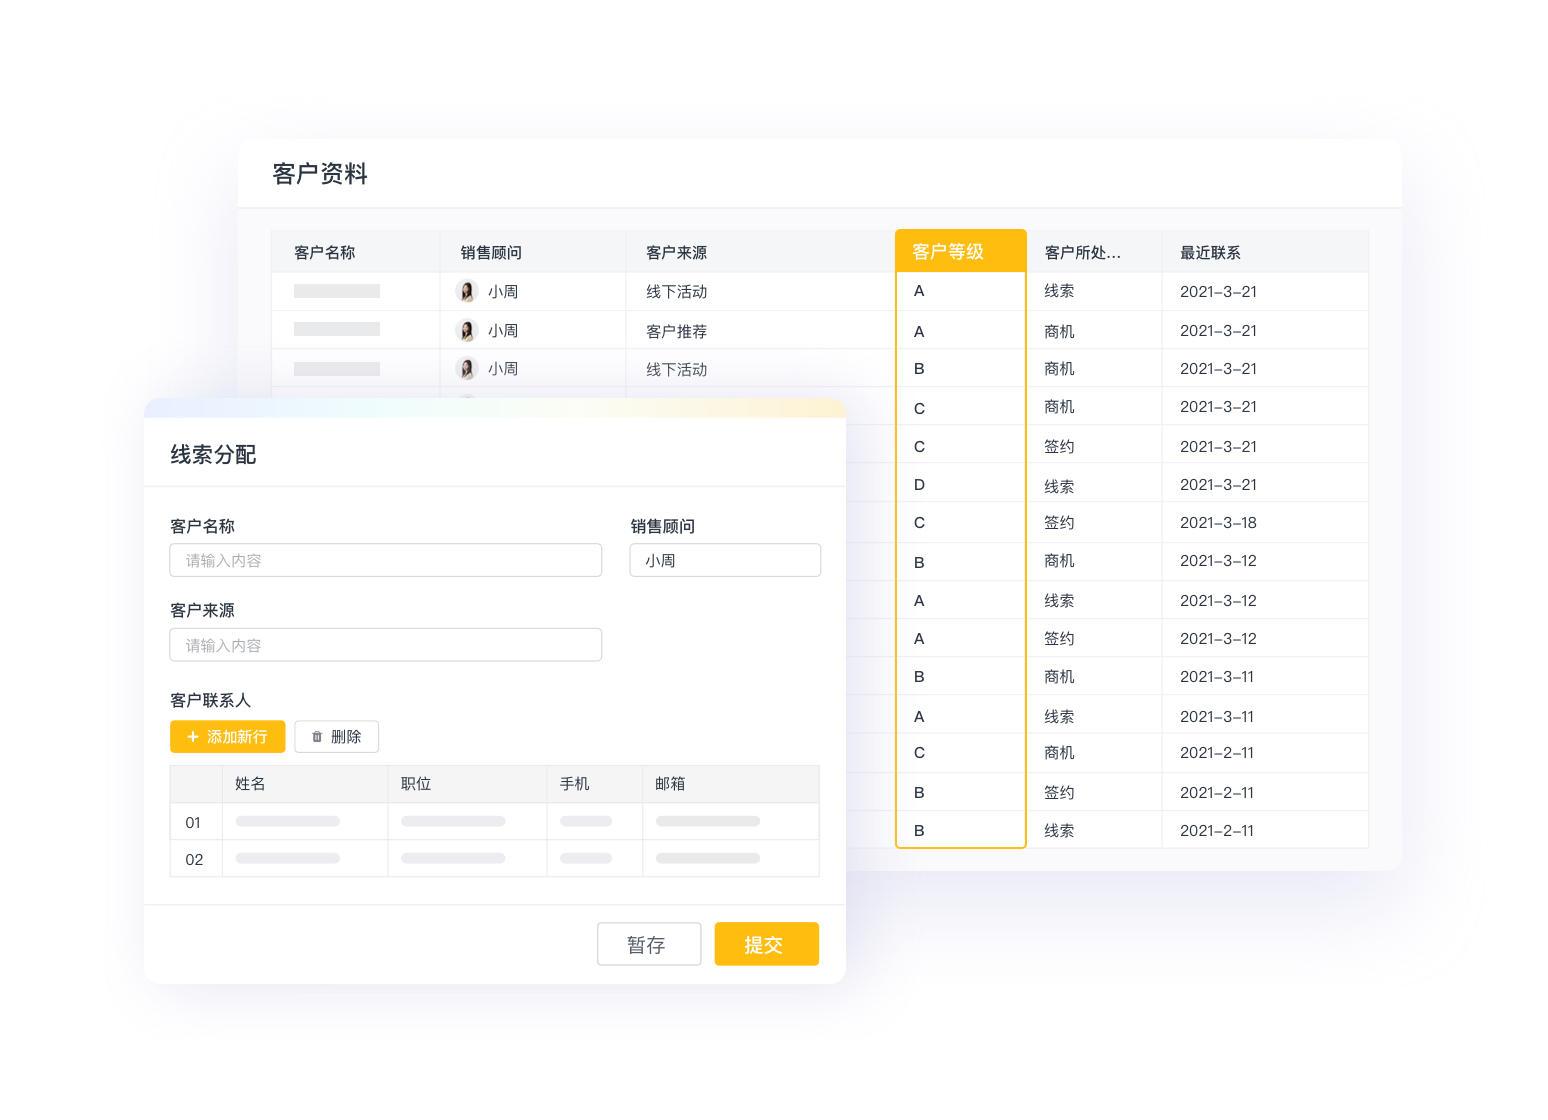Viewport: 1548px width, 1120px height.
Task: Select the date cell 2021-3-18
Action: (x=1265, y=522)
